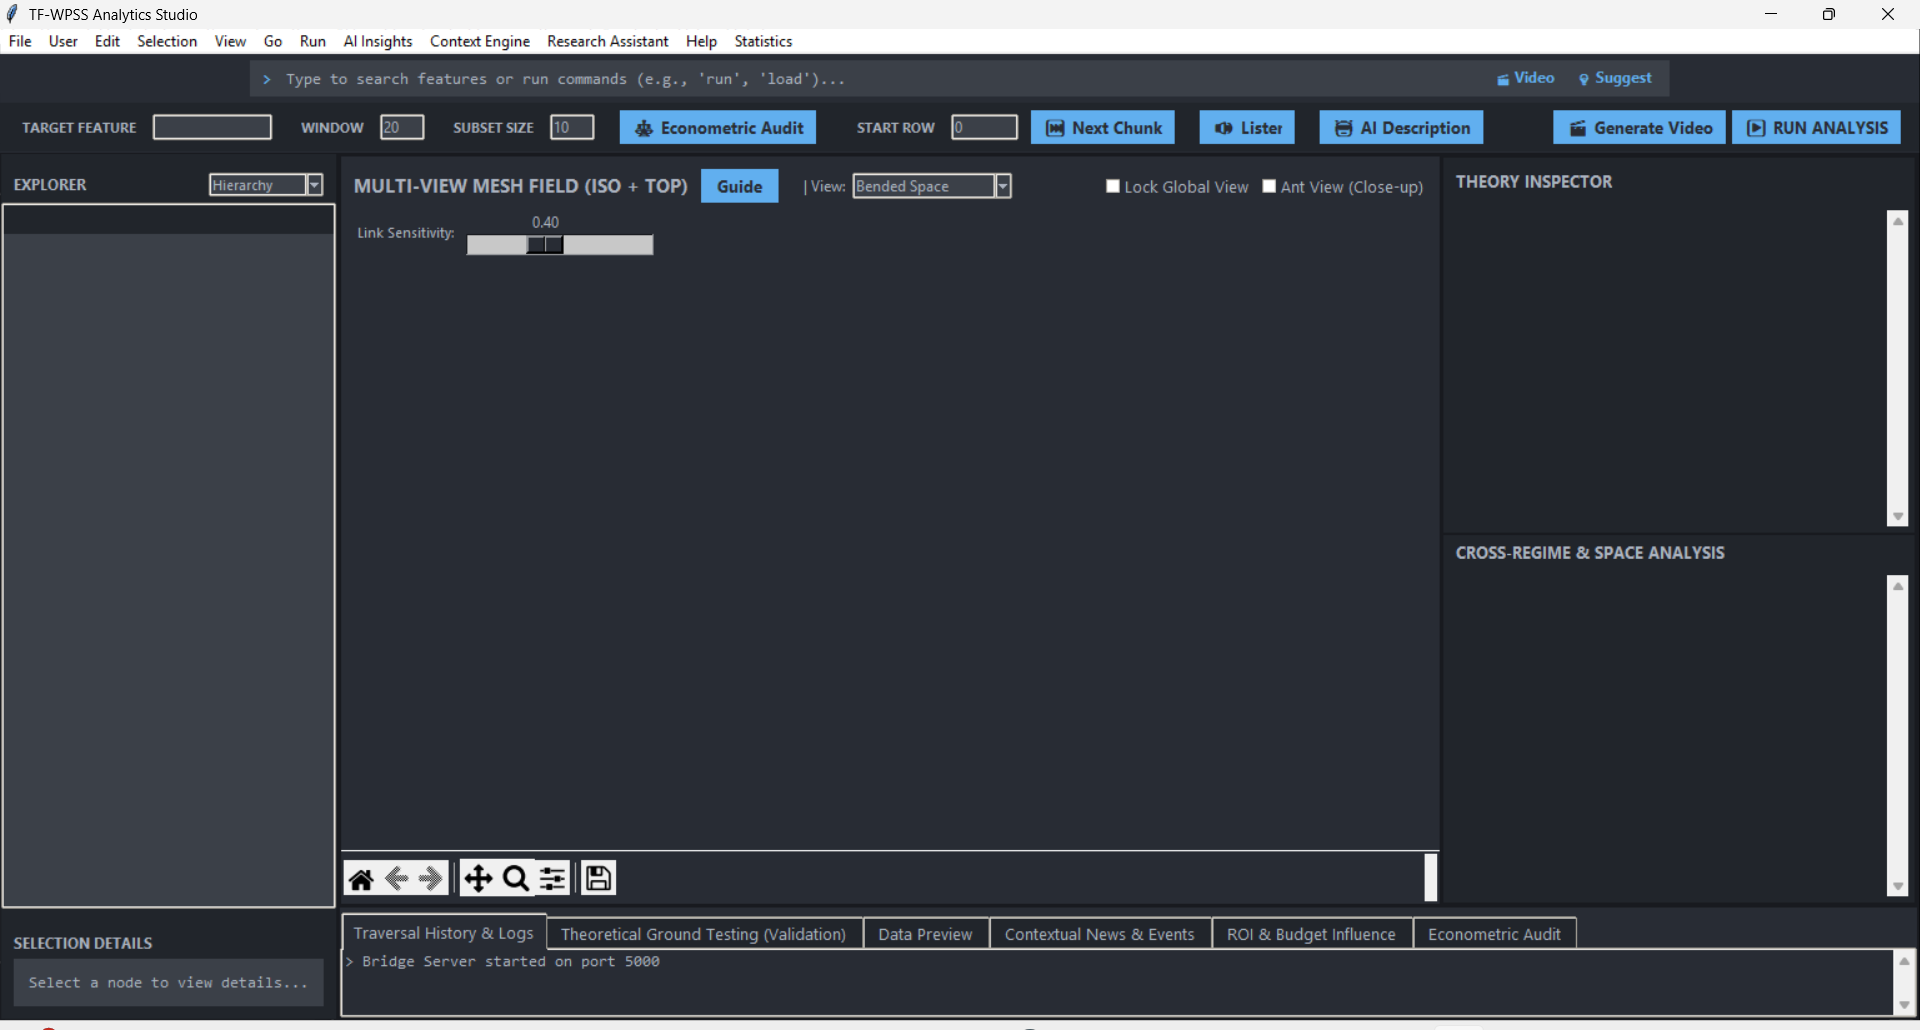
Task: Click the Next Chunk button
Action: (x=1103, y=127)
